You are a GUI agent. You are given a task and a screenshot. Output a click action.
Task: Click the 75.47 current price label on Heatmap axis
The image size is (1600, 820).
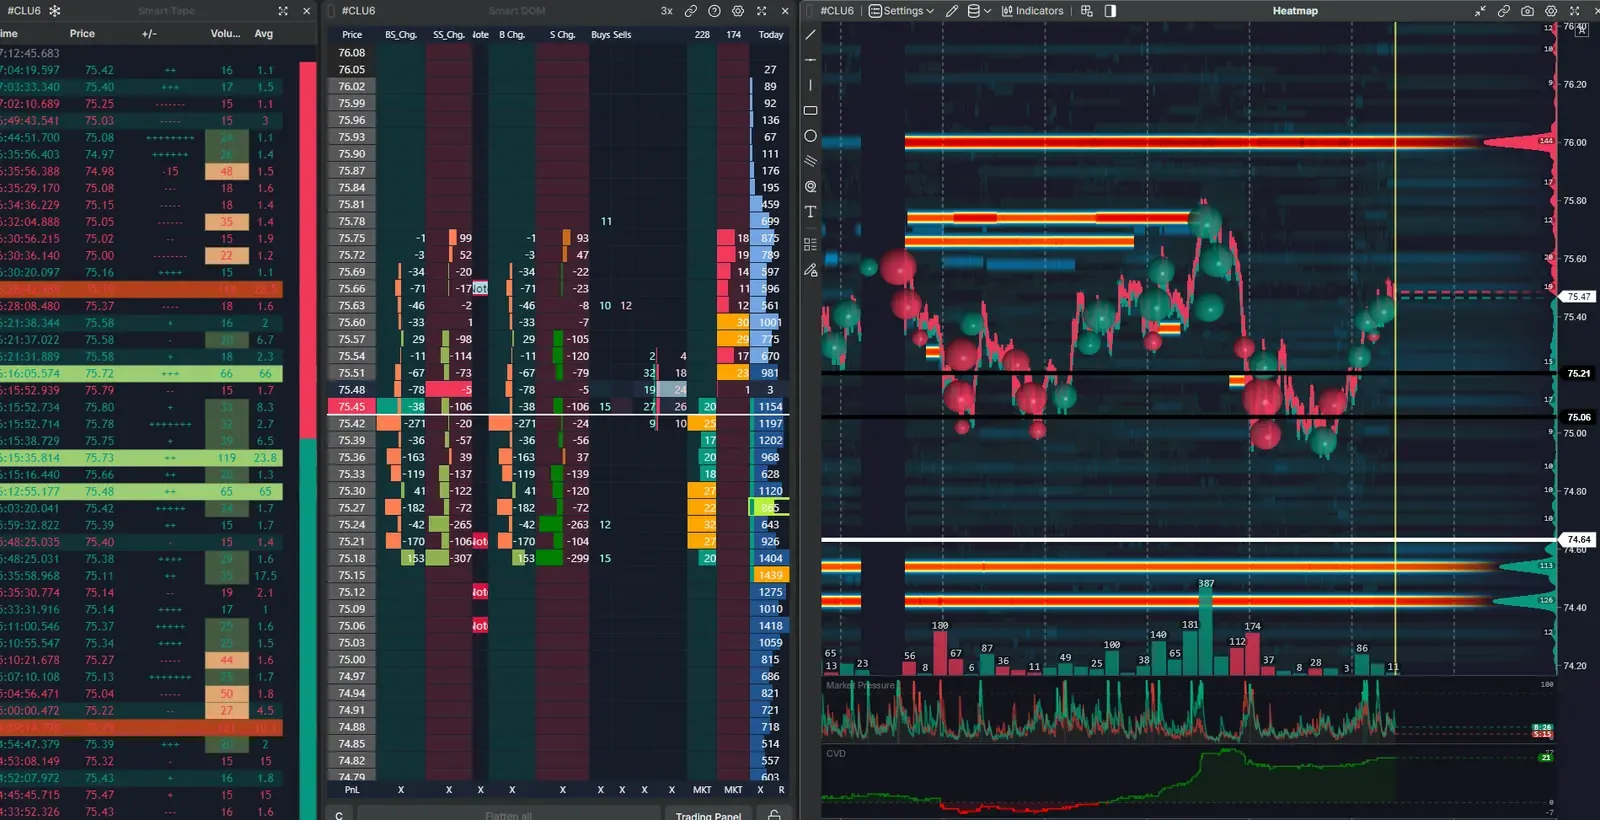click(1579, 297)
